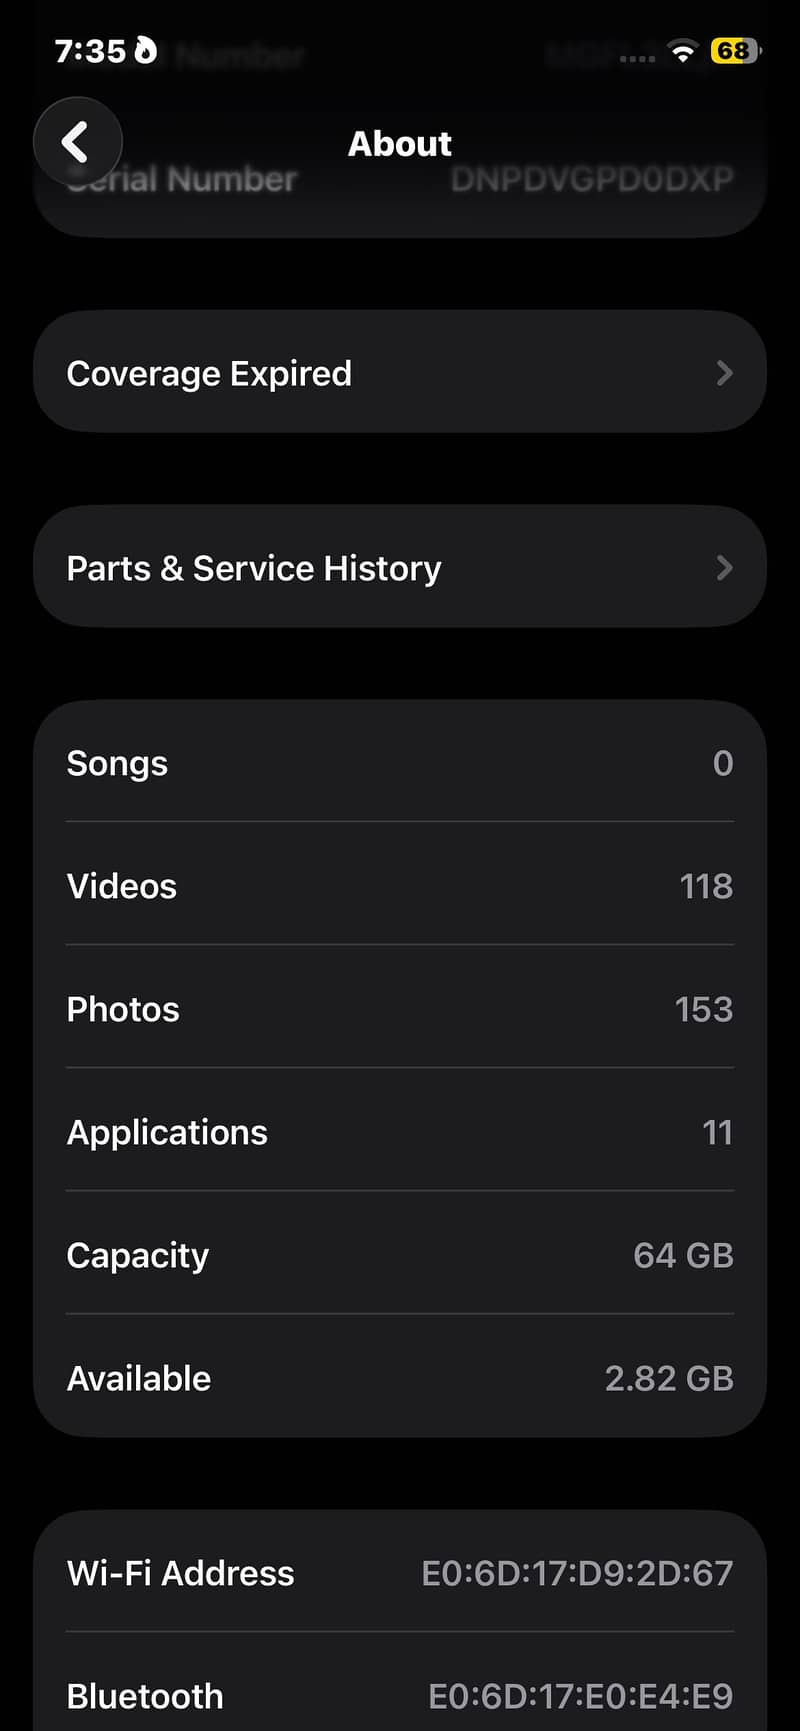Select the Wi-Fi Address value
The width and height of the screenshot is (800, 1731).
pos(577,1573)
